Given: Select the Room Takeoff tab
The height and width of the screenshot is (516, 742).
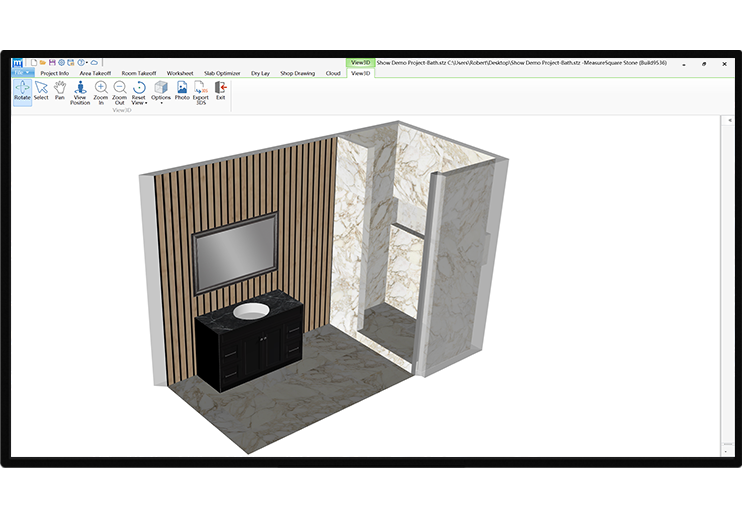Looking at the screenshot, I should click(x=139, y=73).
